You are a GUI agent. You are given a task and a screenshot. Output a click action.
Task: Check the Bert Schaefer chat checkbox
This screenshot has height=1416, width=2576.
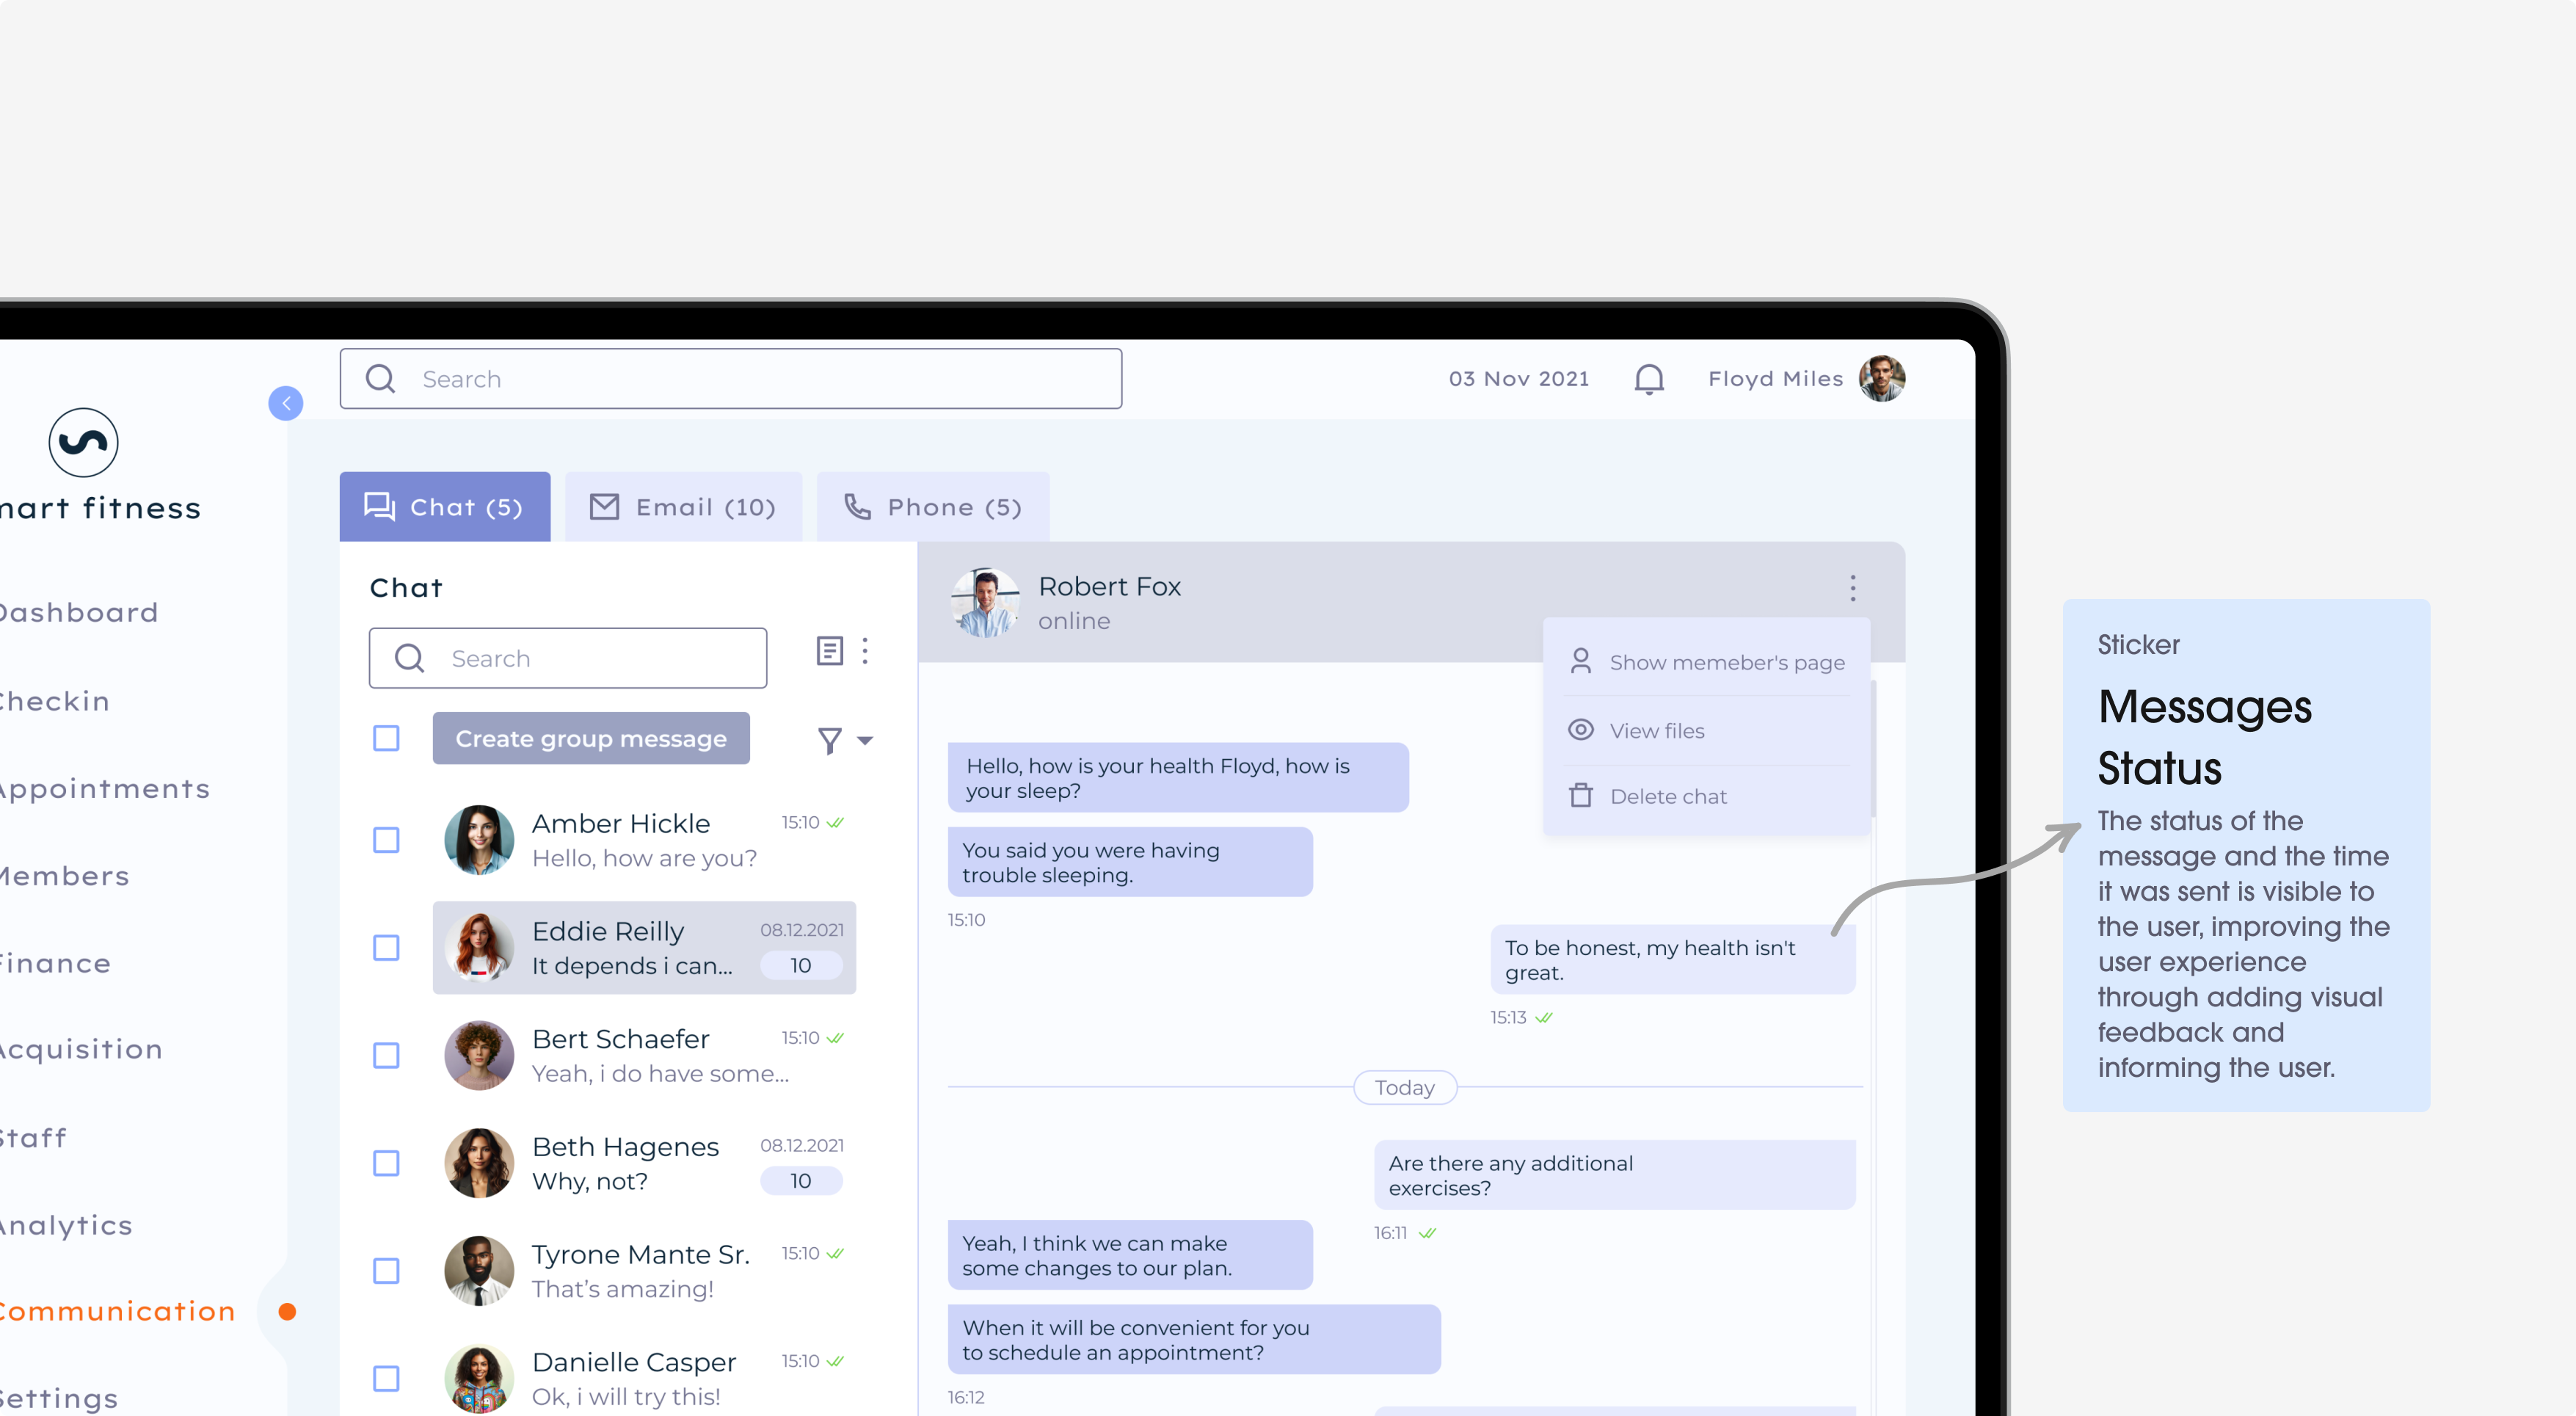click(x=386, y=1055)
